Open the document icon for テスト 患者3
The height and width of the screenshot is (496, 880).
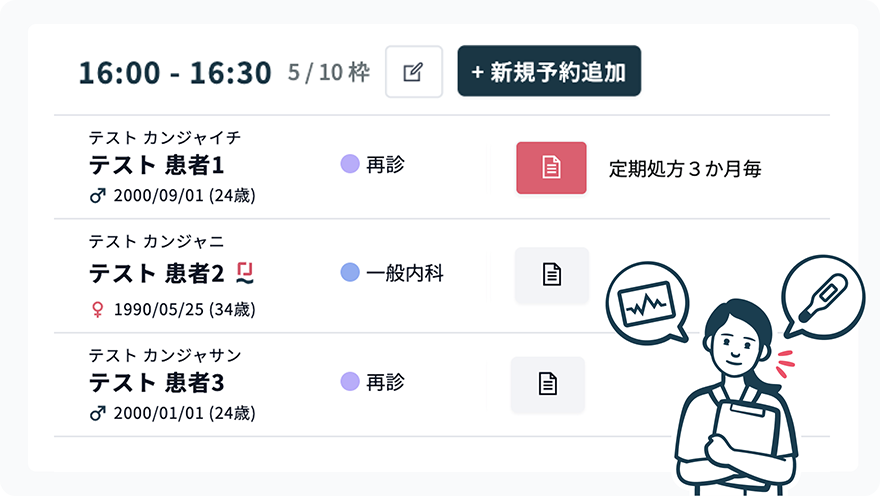click(548, 384)
